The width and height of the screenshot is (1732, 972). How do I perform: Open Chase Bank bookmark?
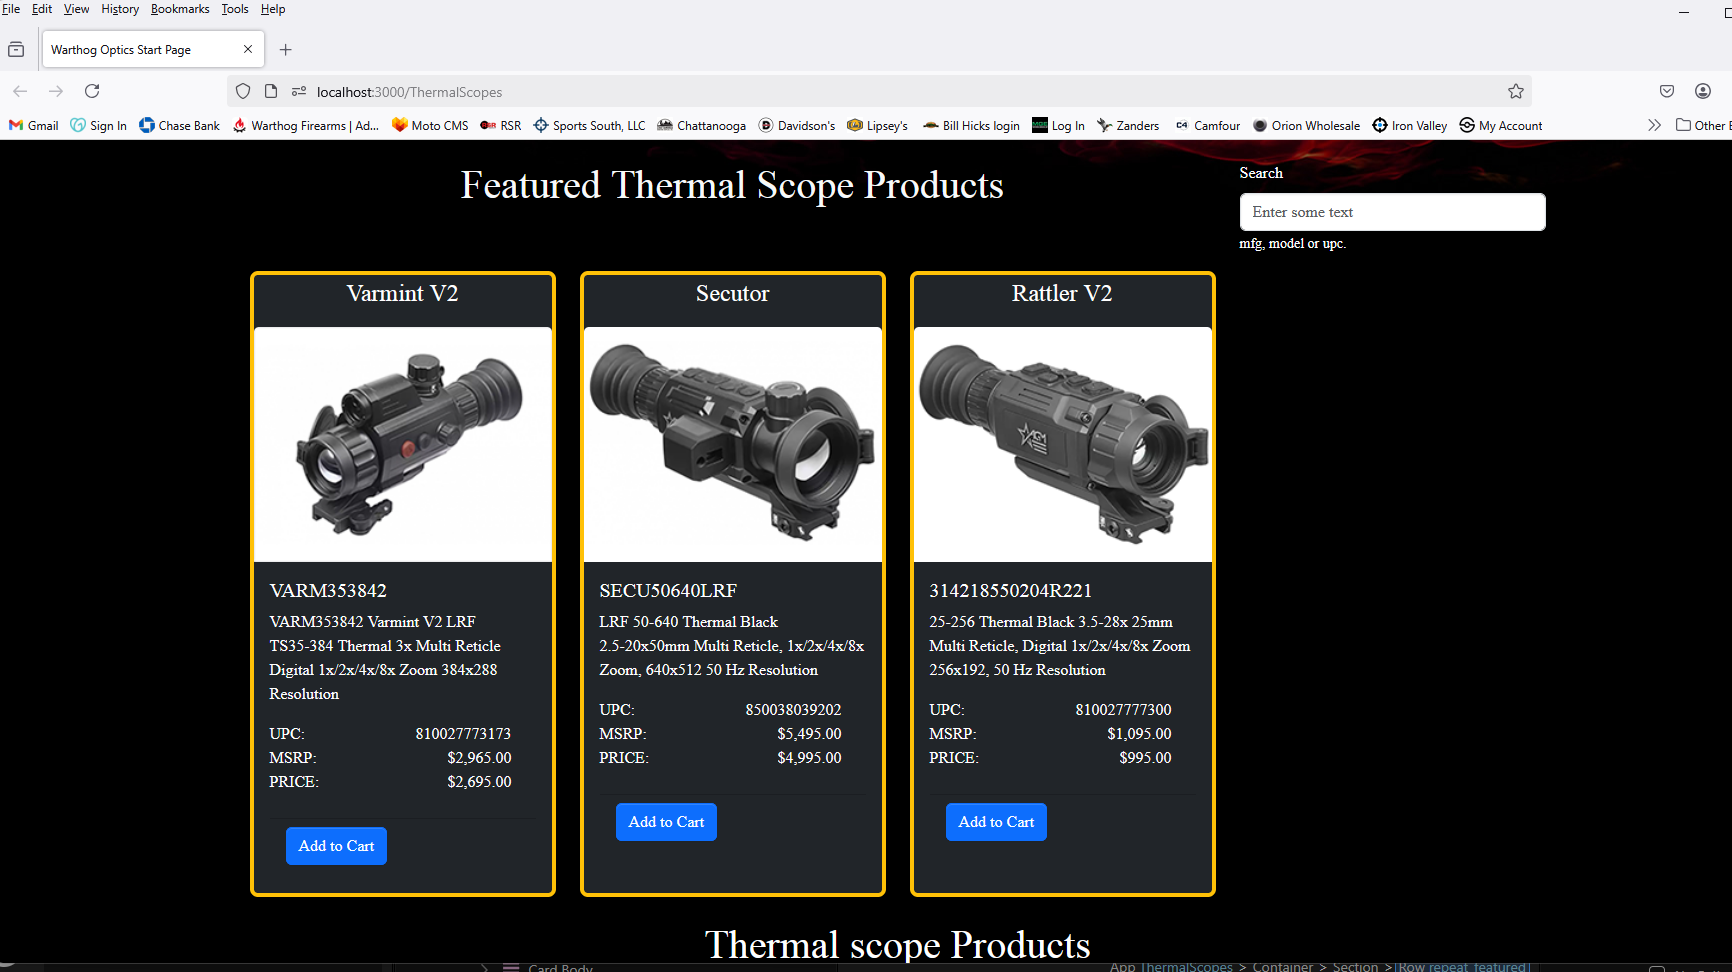pyautogui.click(x=180, y=126)
